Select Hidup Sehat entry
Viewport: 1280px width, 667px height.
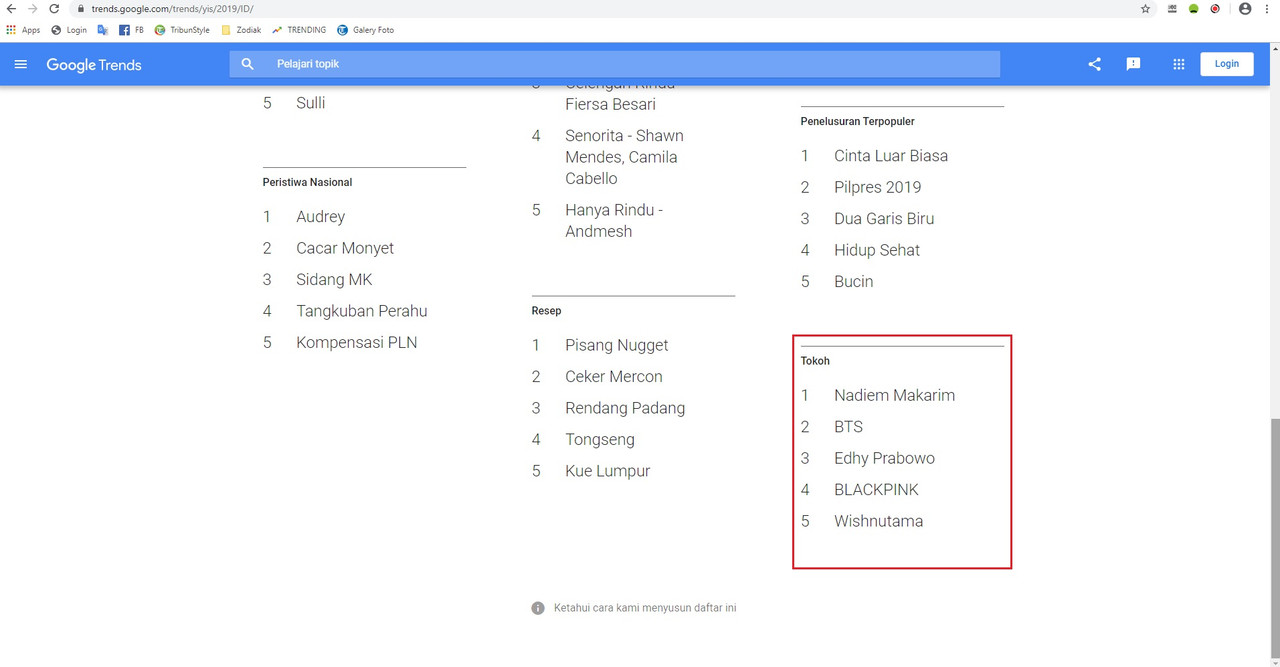877,250
